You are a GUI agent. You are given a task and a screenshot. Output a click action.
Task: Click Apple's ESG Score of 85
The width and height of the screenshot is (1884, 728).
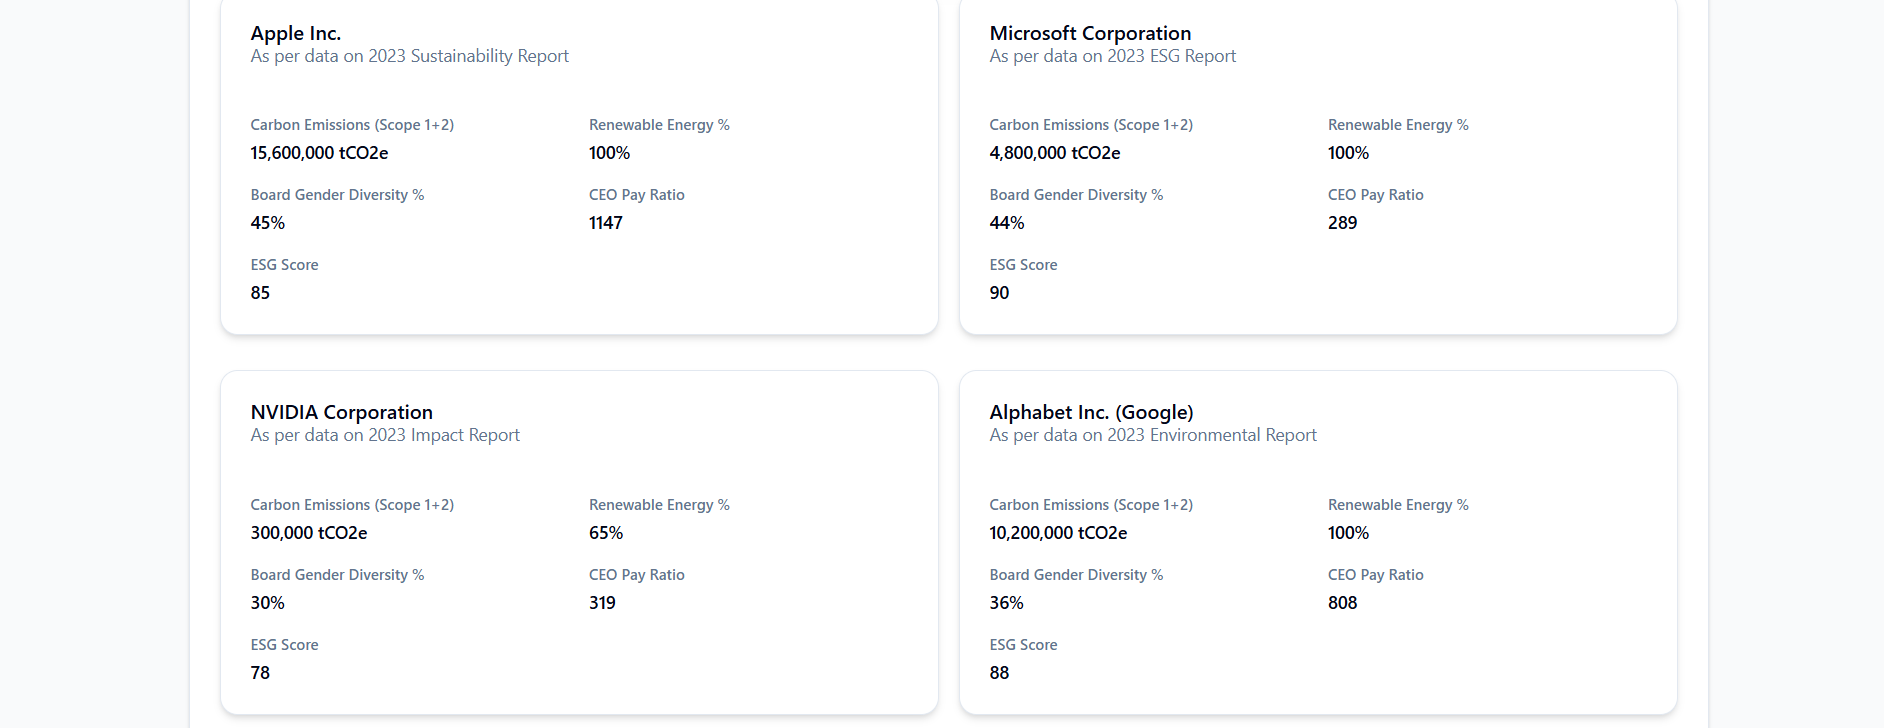tap(260, 293)
